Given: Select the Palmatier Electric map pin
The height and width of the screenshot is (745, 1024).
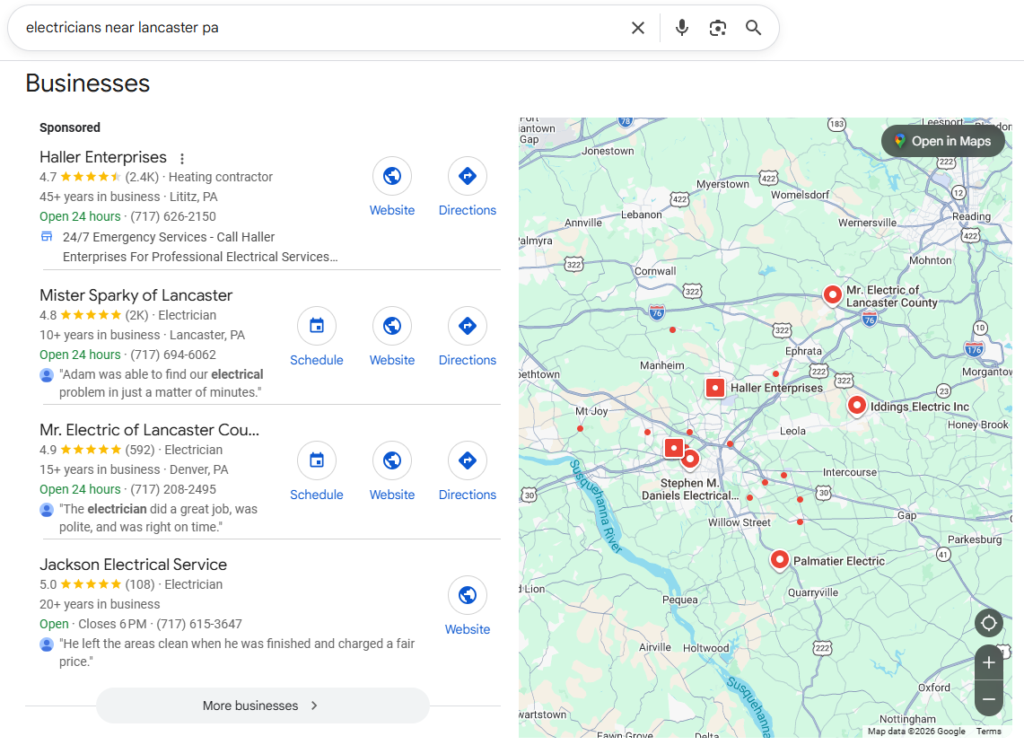Looking at the screenshot, I should coord(779,560).
